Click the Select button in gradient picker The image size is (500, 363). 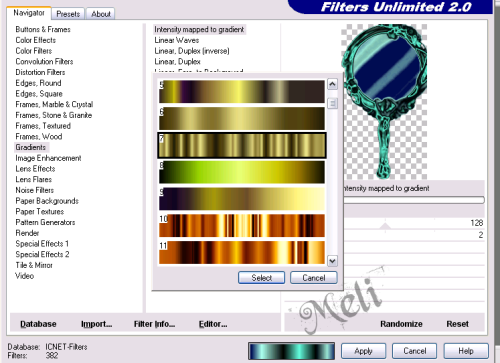tap(261, 278)
